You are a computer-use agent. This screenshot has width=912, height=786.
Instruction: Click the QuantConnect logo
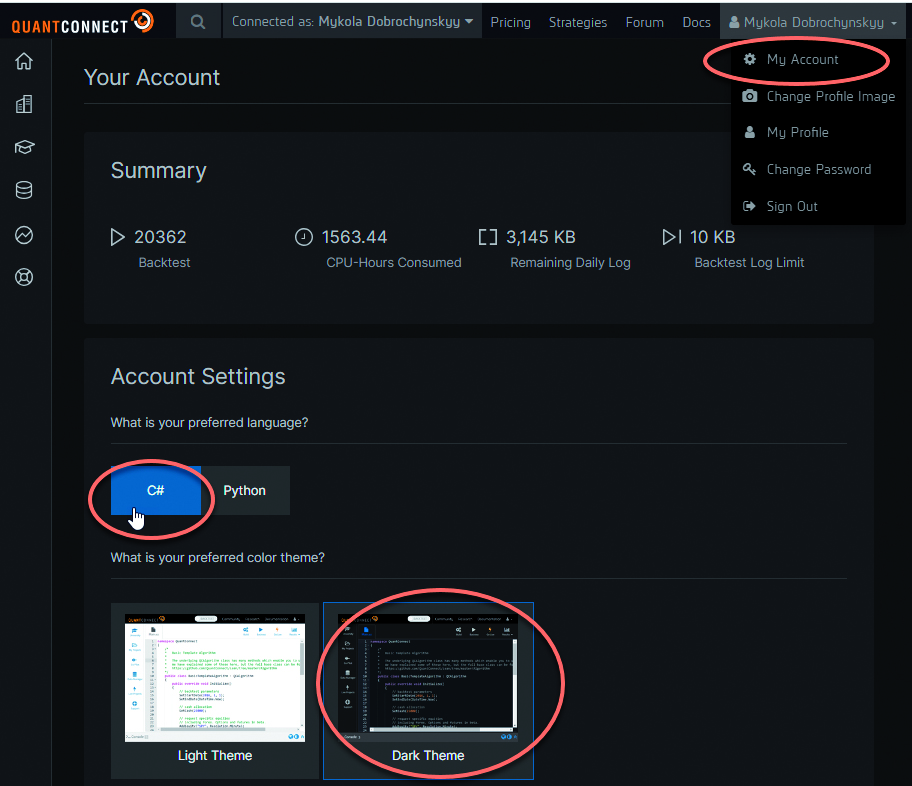(x=83, y=23)
